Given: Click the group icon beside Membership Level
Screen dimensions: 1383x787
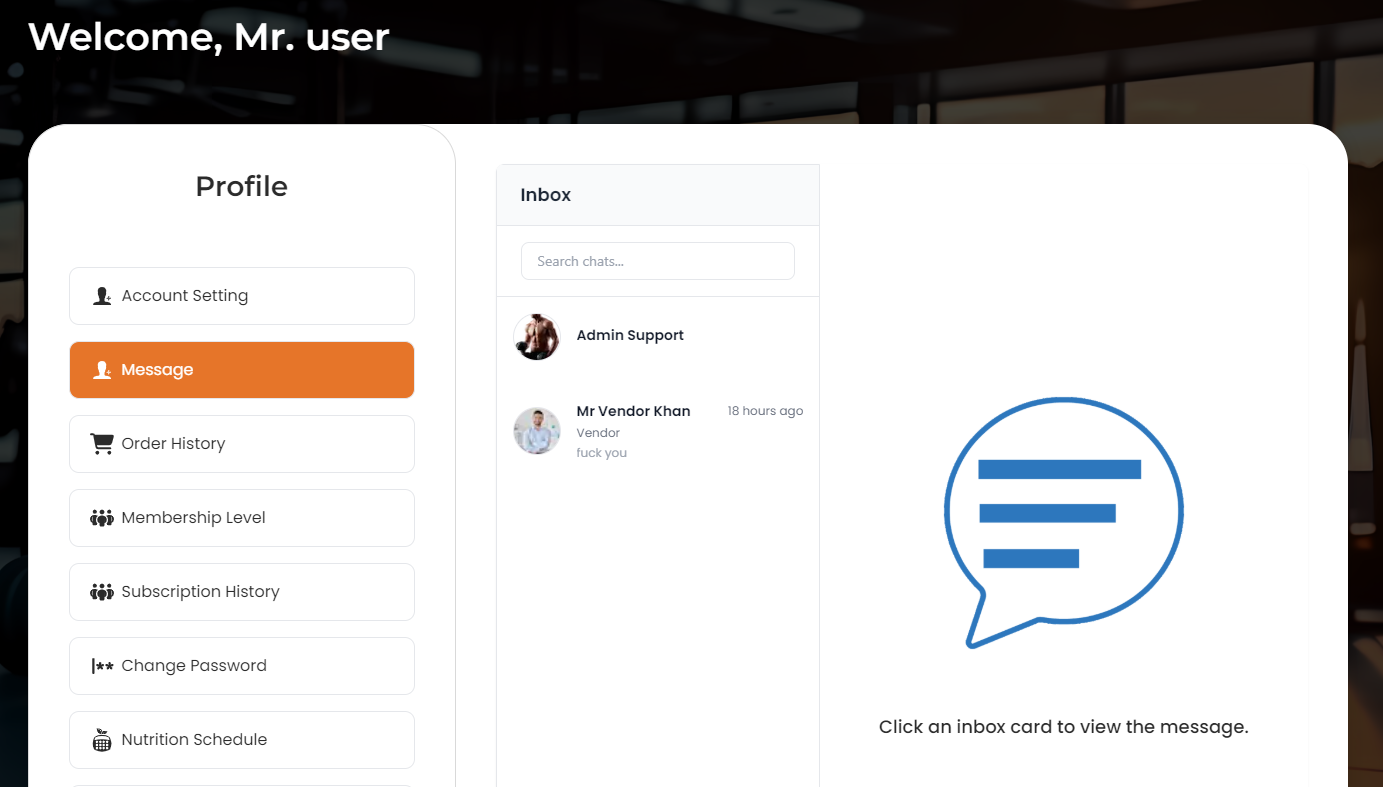Looking at the screenshot, I should tap(102, 518).
